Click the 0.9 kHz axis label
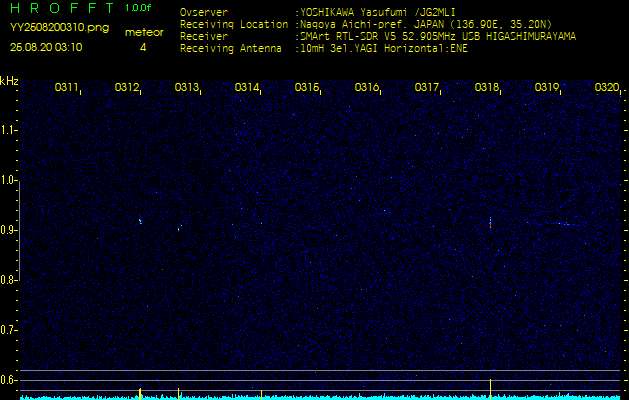 (8, 230)
